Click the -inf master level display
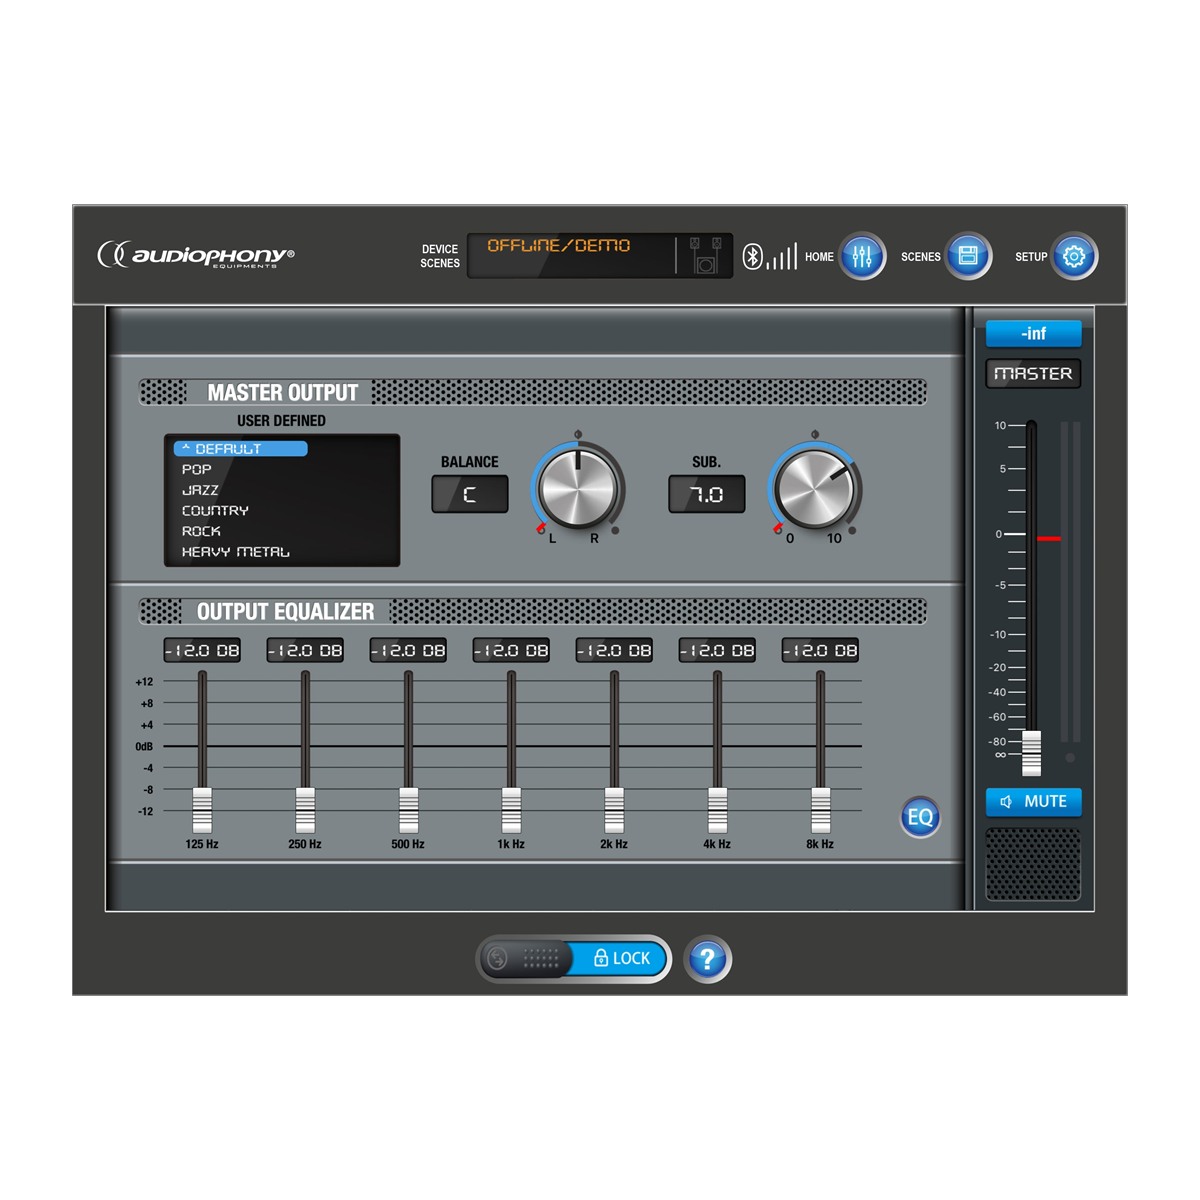The width and height of the screenshot is (1200, 1200). tap(1034, 333)
